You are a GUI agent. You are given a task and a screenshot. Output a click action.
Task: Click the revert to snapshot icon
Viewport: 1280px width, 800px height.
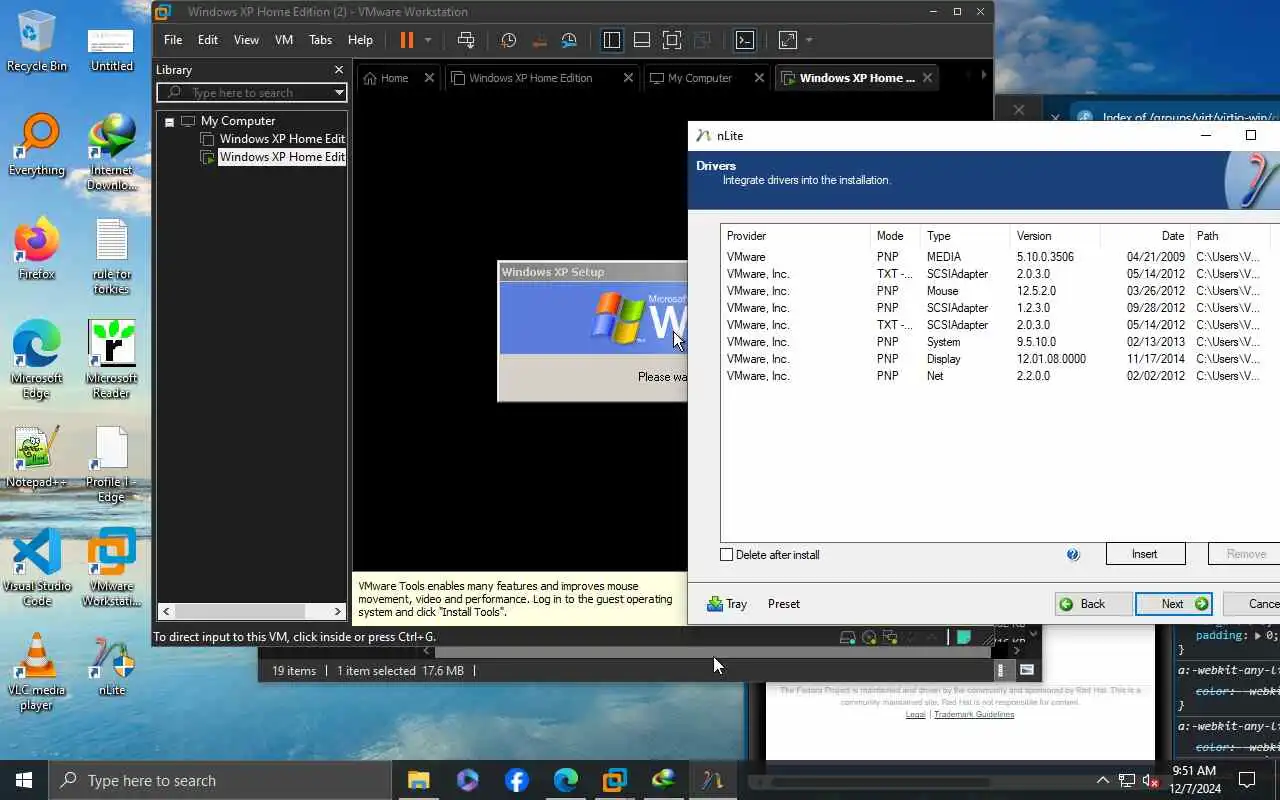pos(539,40)
